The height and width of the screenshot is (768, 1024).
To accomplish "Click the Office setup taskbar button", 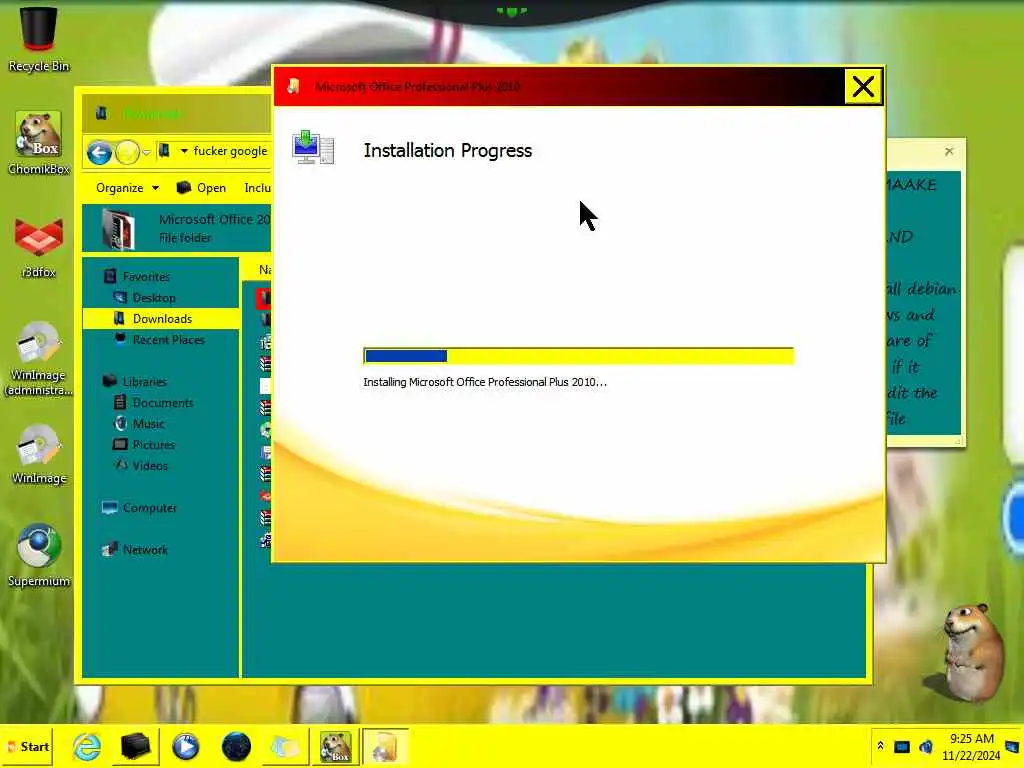I will tap(385, 746).
